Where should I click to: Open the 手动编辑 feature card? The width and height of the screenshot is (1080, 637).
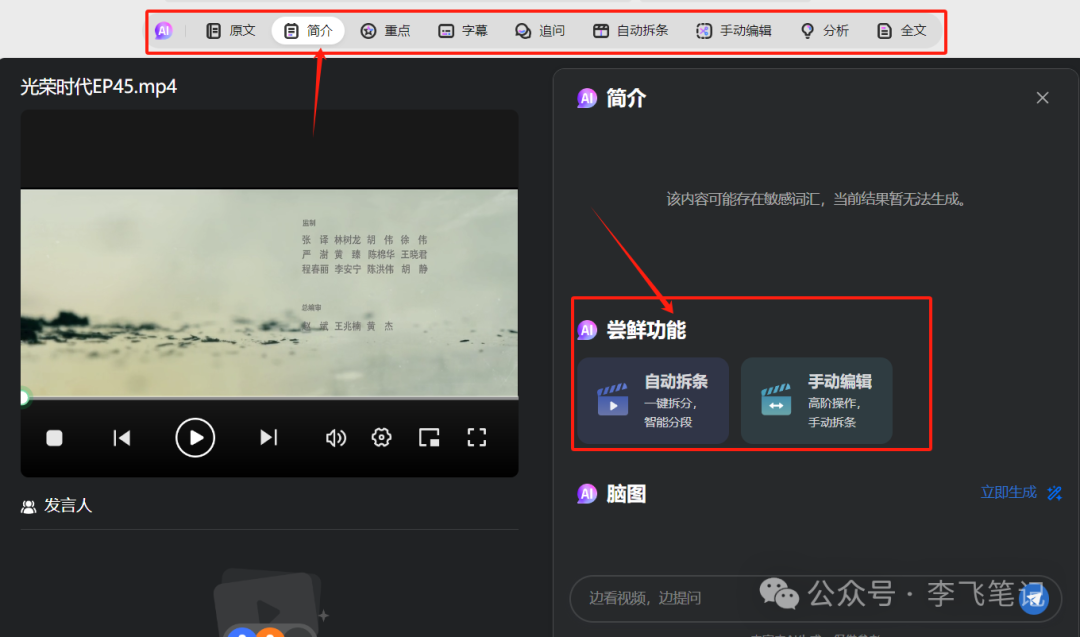[816, 401]
